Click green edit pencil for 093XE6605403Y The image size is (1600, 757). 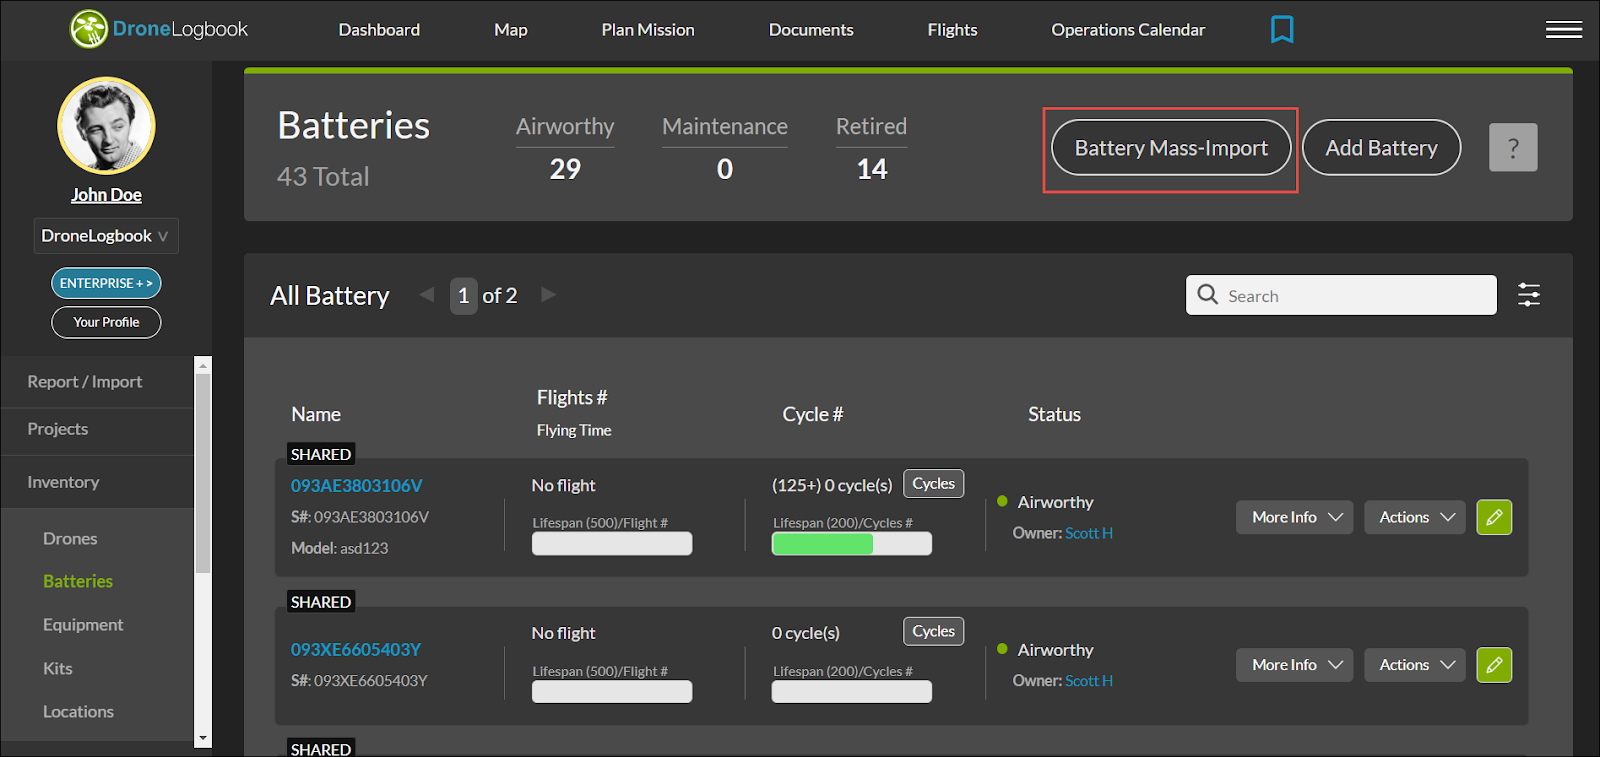click(x=1494, y=665)
